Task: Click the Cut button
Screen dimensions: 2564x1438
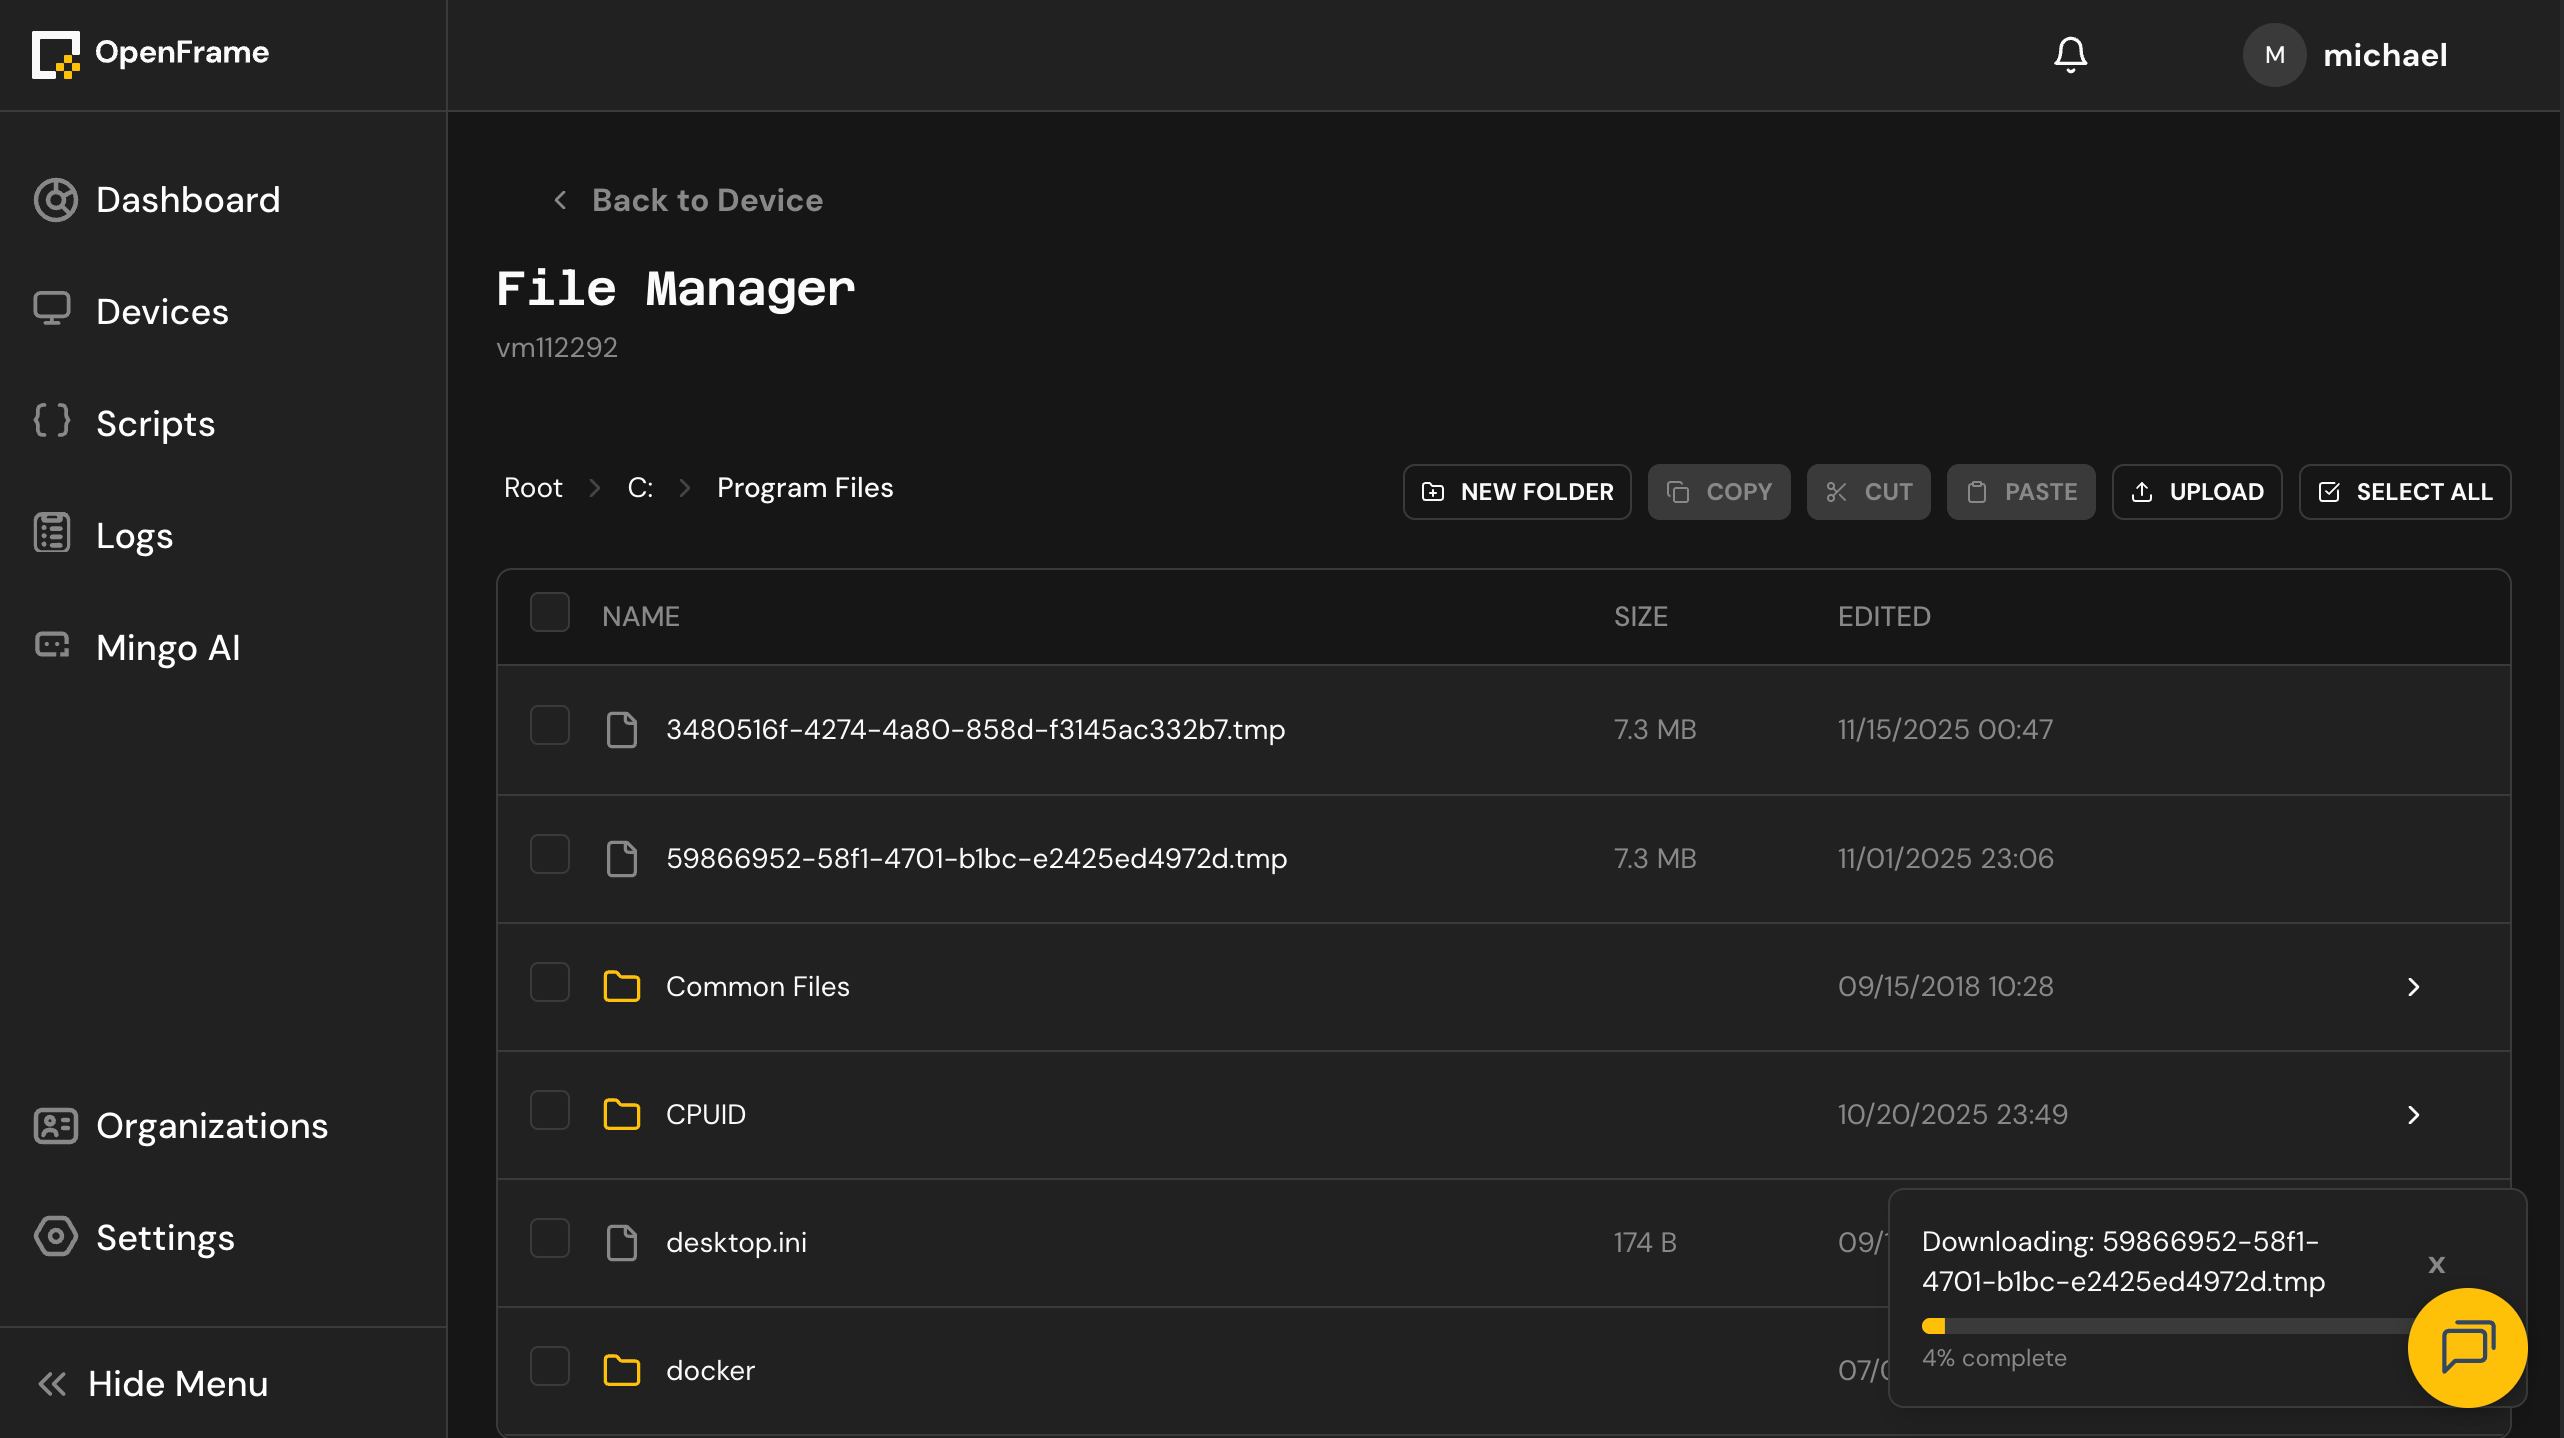Action: [1868, 492]
